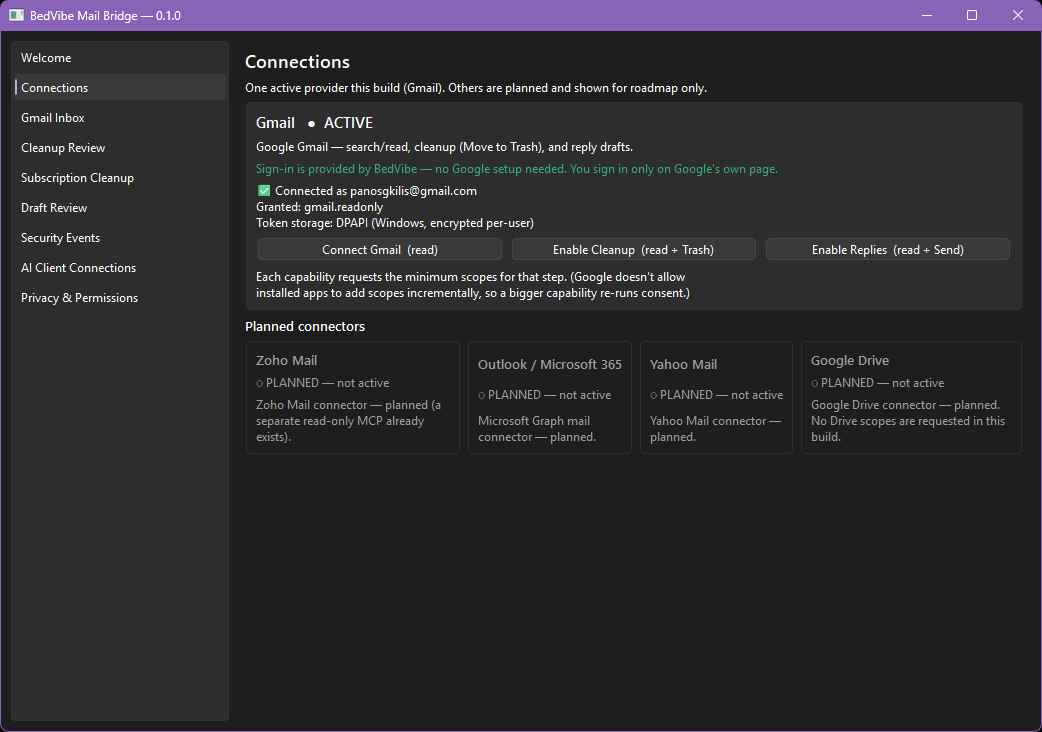Image resolution: width=1042 pixels, height=732 pixels.
Task: Switch to Draft Review
Action: [120, 207]
